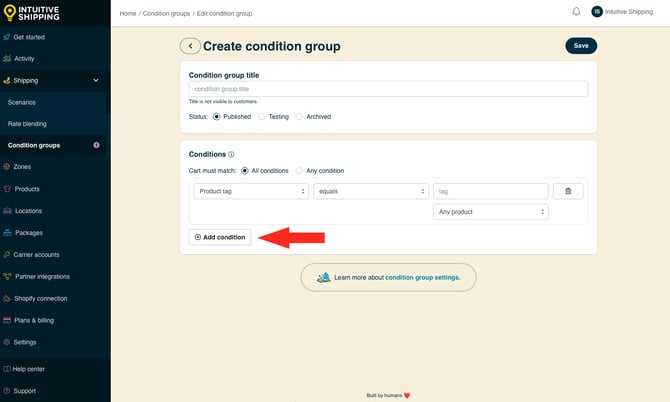This screenshot has height=402, width=670.
Task: Open the Any product dropdown
Action: tap(491, 211)
